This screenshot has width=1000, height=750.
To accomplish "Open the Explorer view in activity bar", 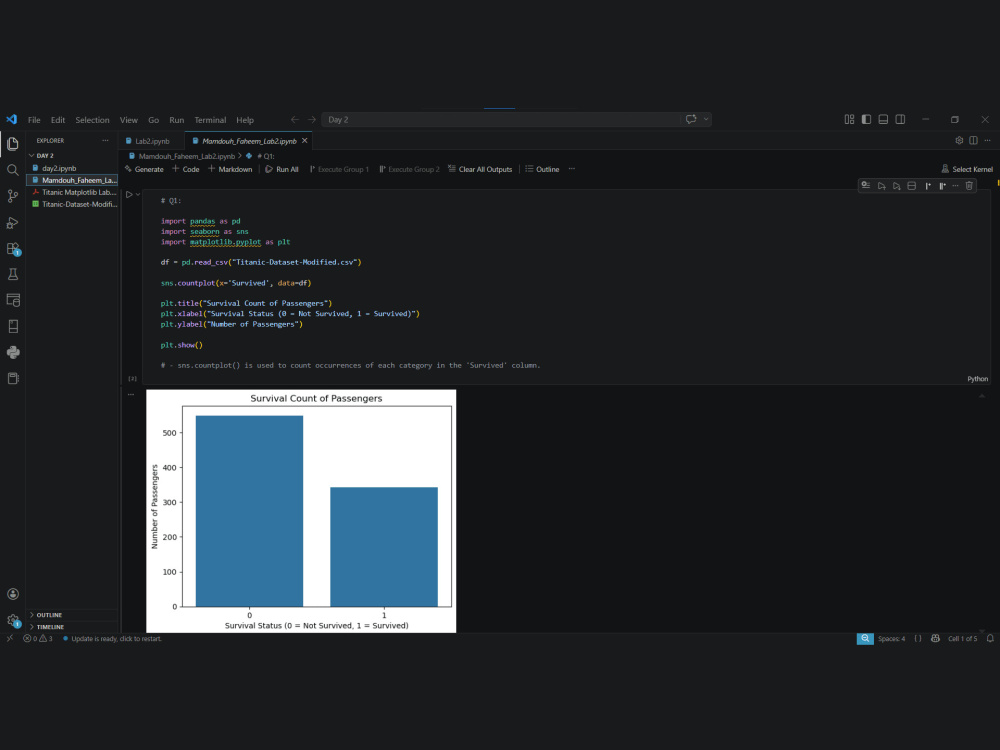I will click(13, 144).
